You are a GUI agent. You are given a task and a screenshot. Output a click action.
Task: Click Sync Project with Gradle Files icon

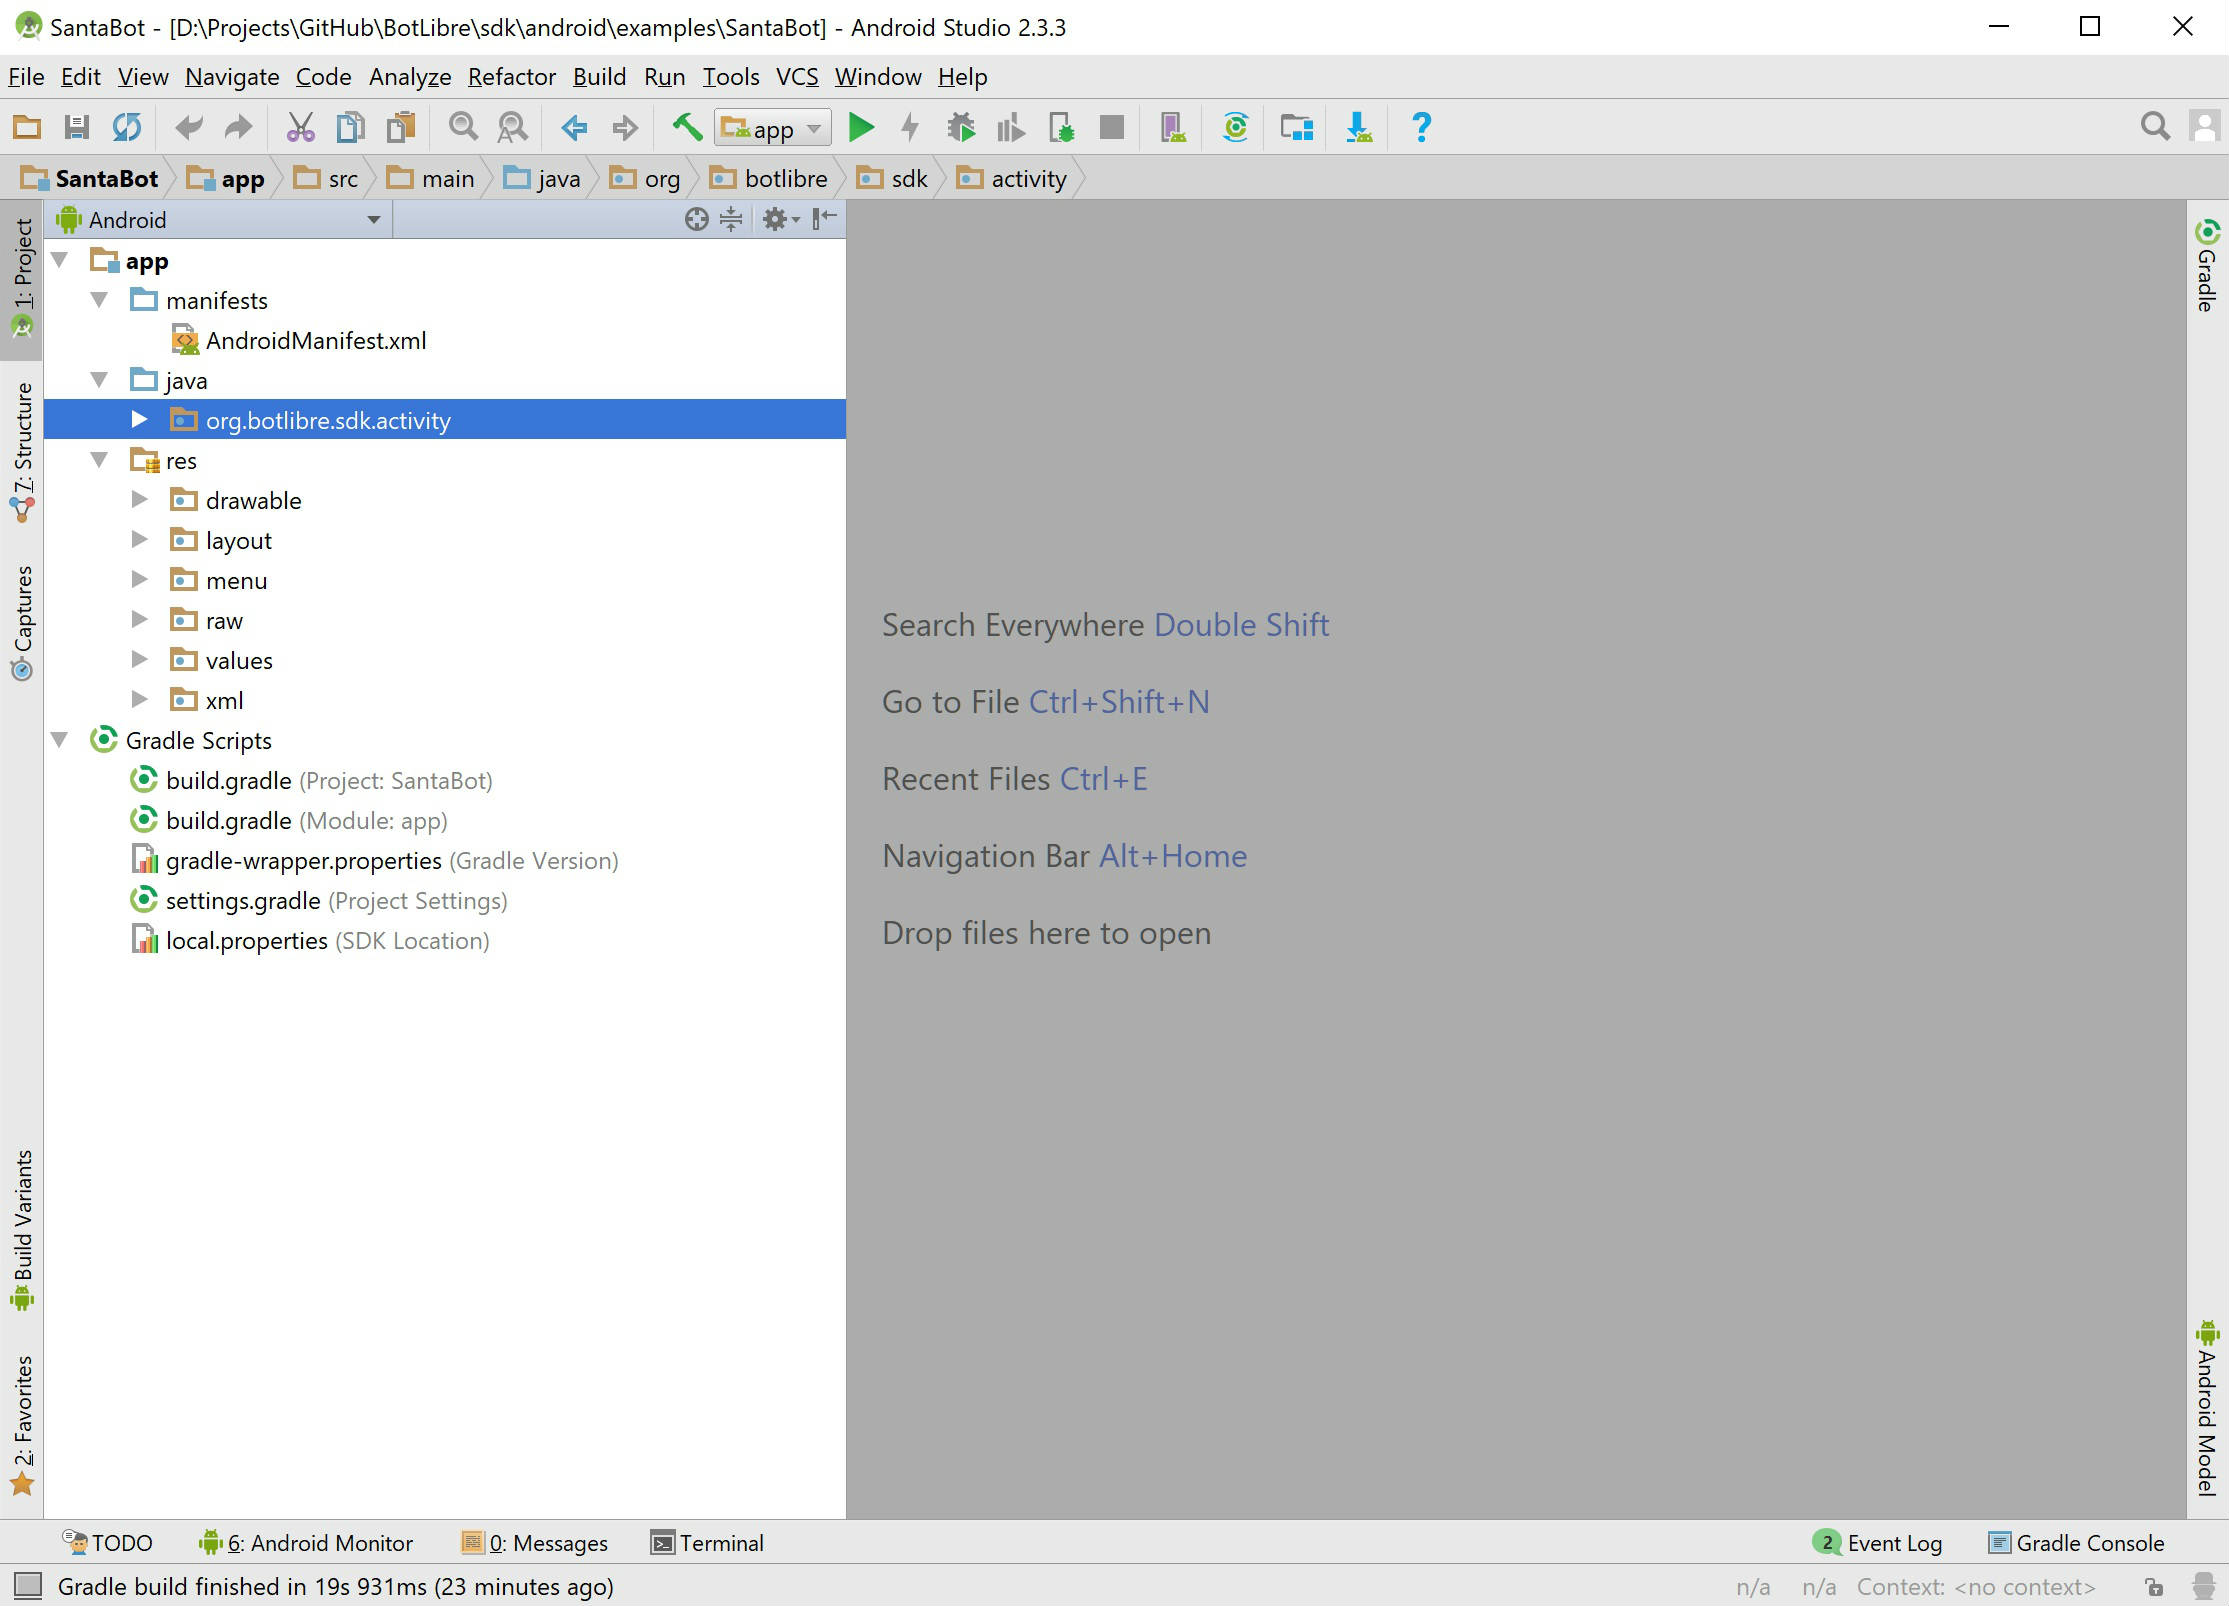click(x=1235, y=127)
